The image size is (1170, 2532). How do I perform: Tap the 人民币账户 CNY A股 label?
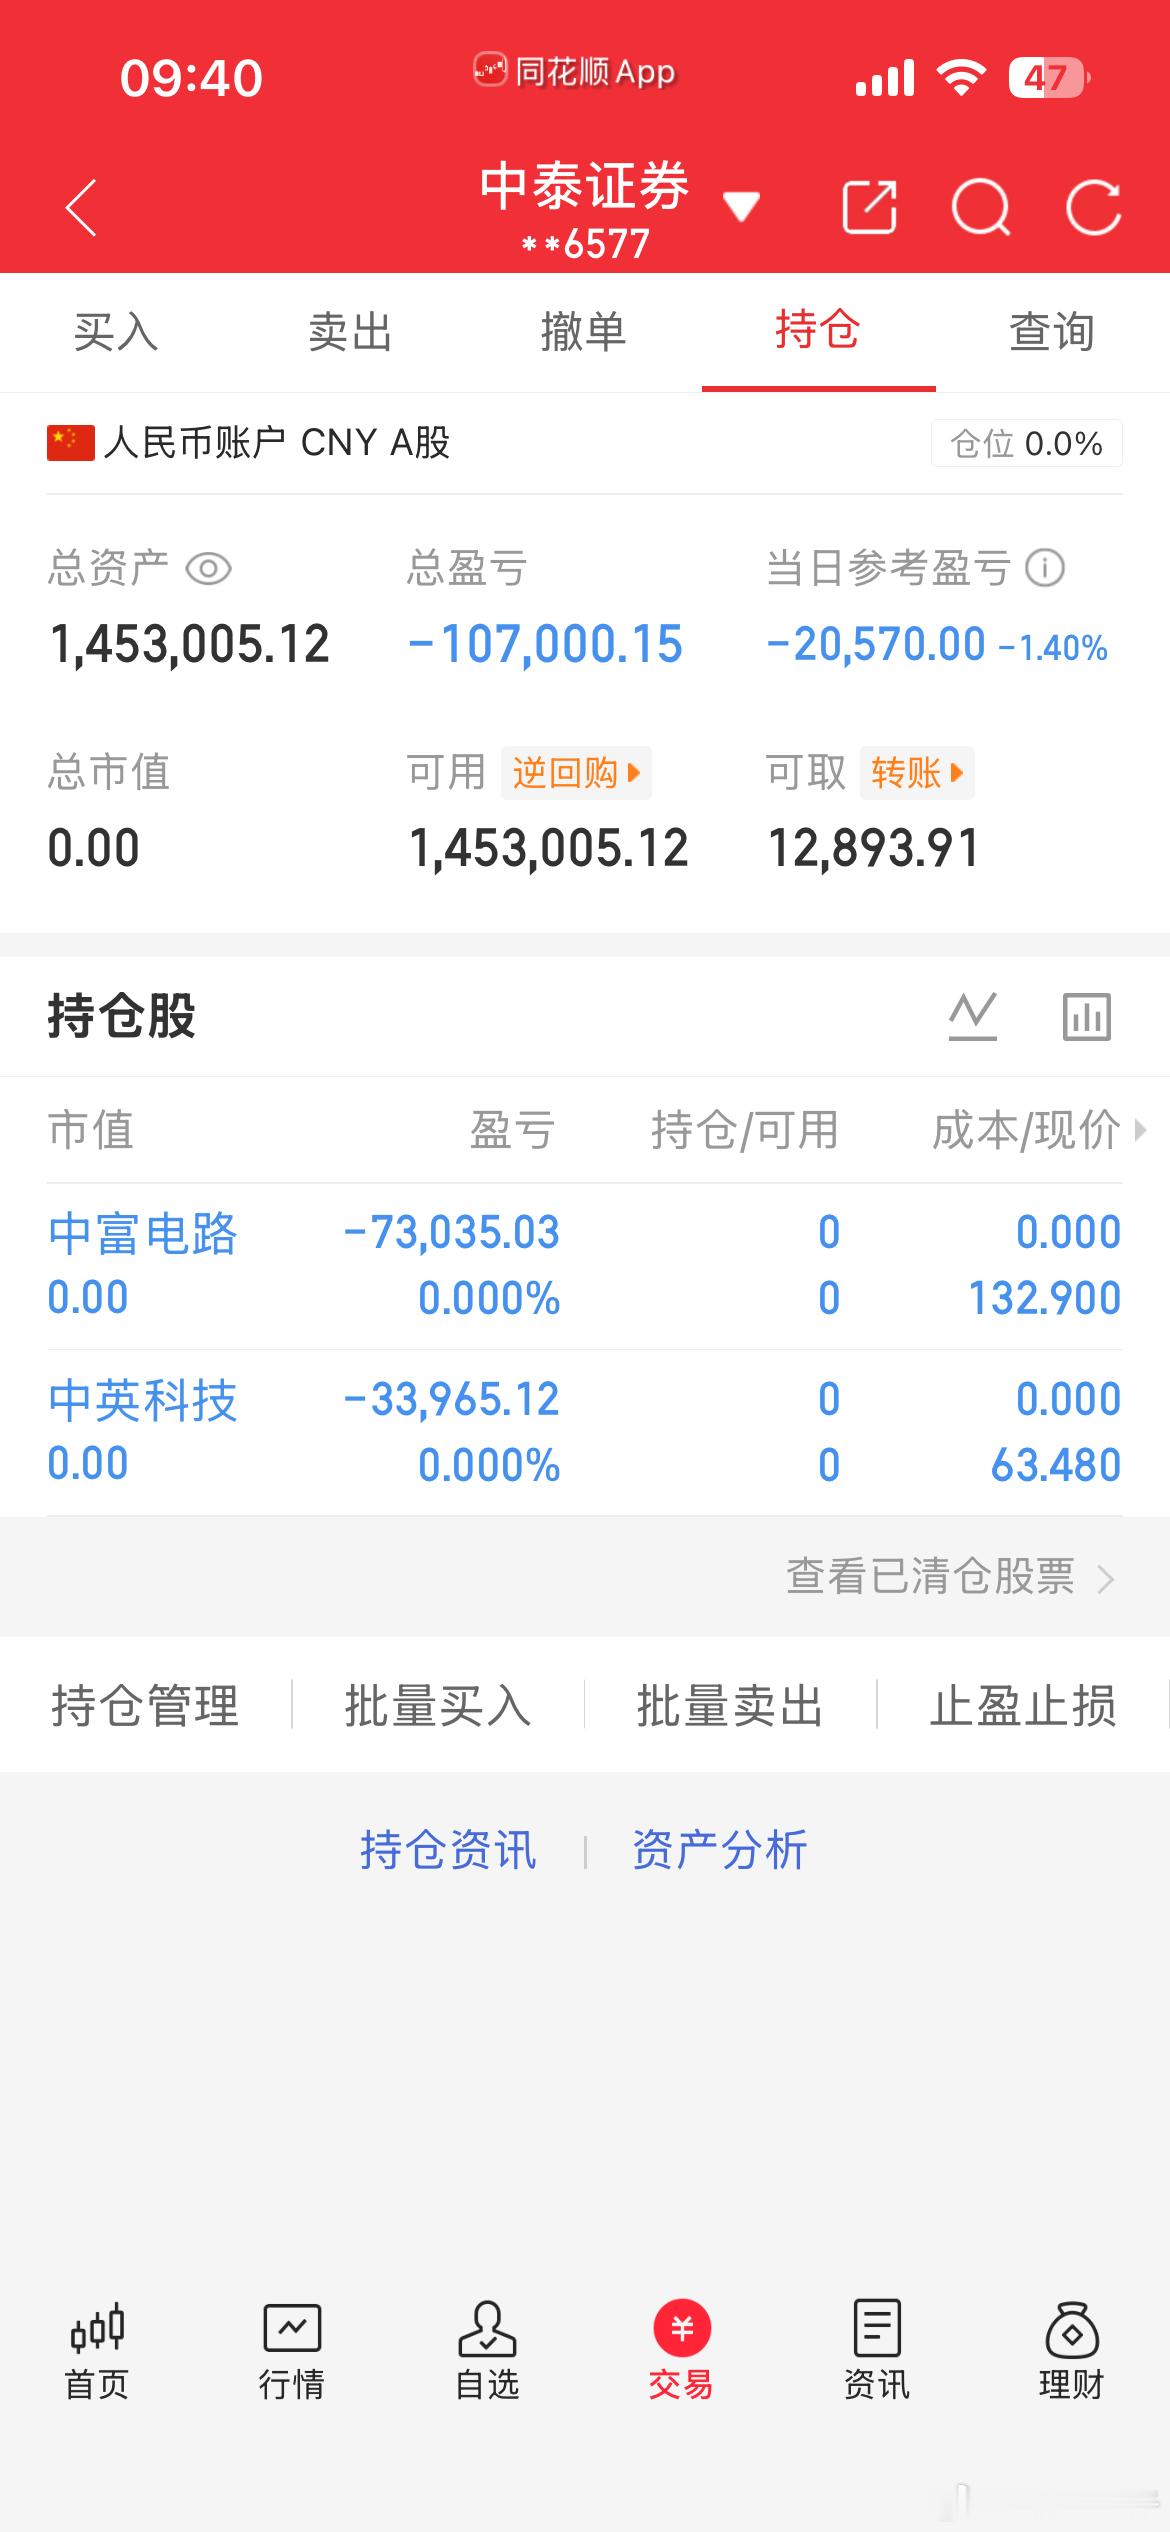[277, 442]
